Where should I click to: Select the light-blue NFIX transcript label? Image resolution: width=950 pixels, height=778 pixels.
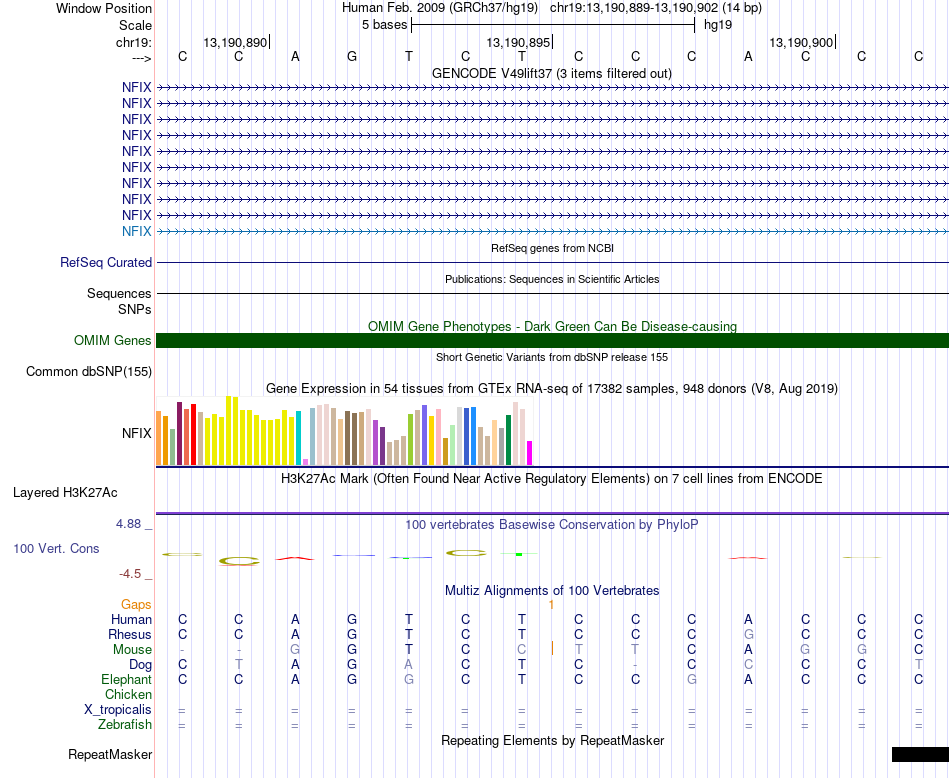pyautogui.click(x=136, y=231)
